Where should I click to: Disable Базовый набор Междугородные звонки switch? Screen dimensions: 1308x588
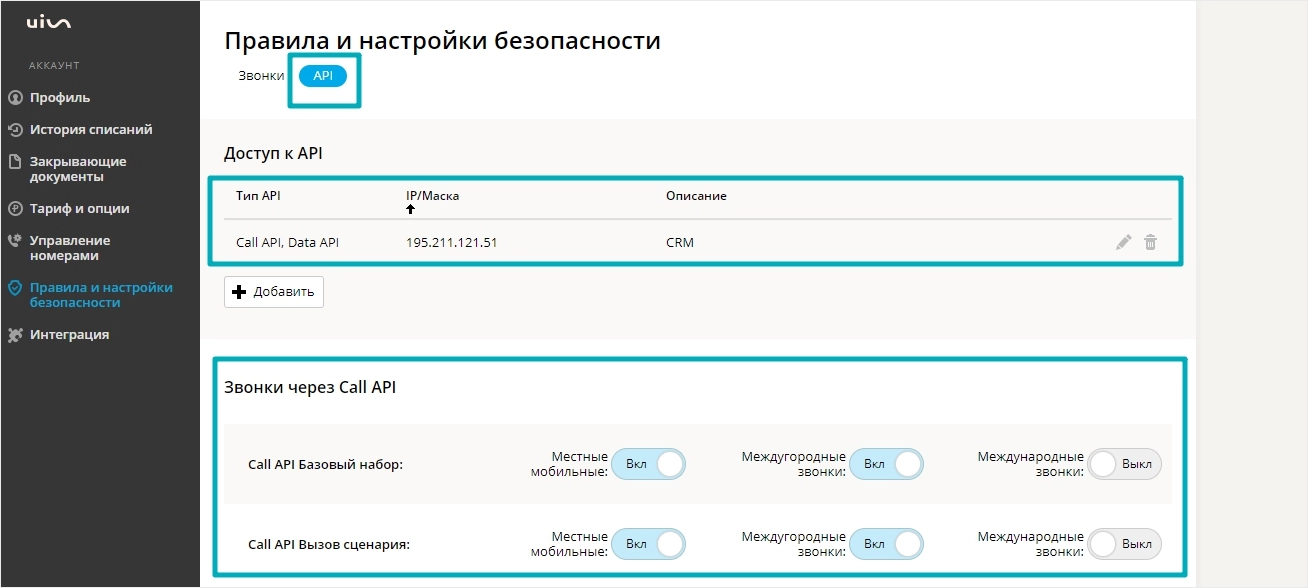coord(886,464)
